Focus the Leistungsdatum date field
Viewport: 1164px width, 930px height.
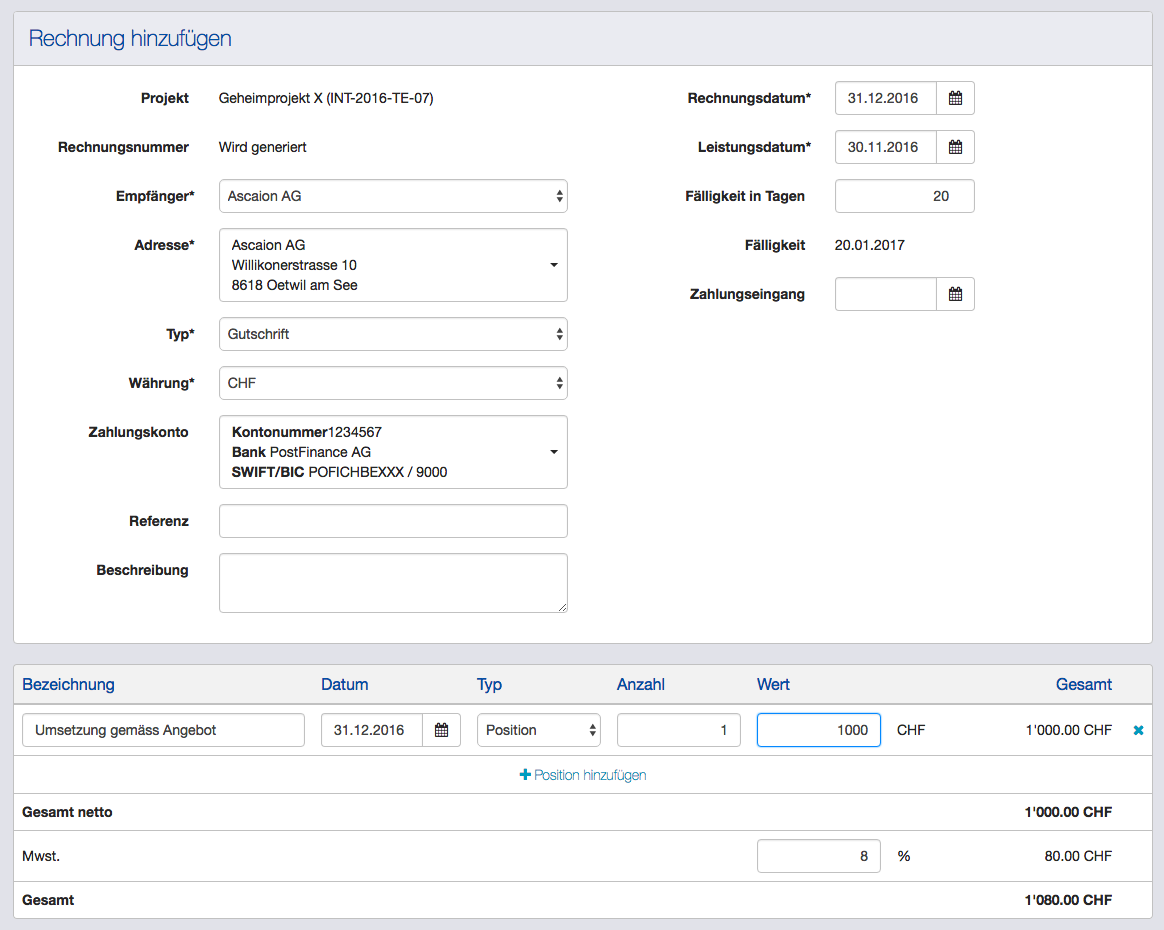(886, 147)
